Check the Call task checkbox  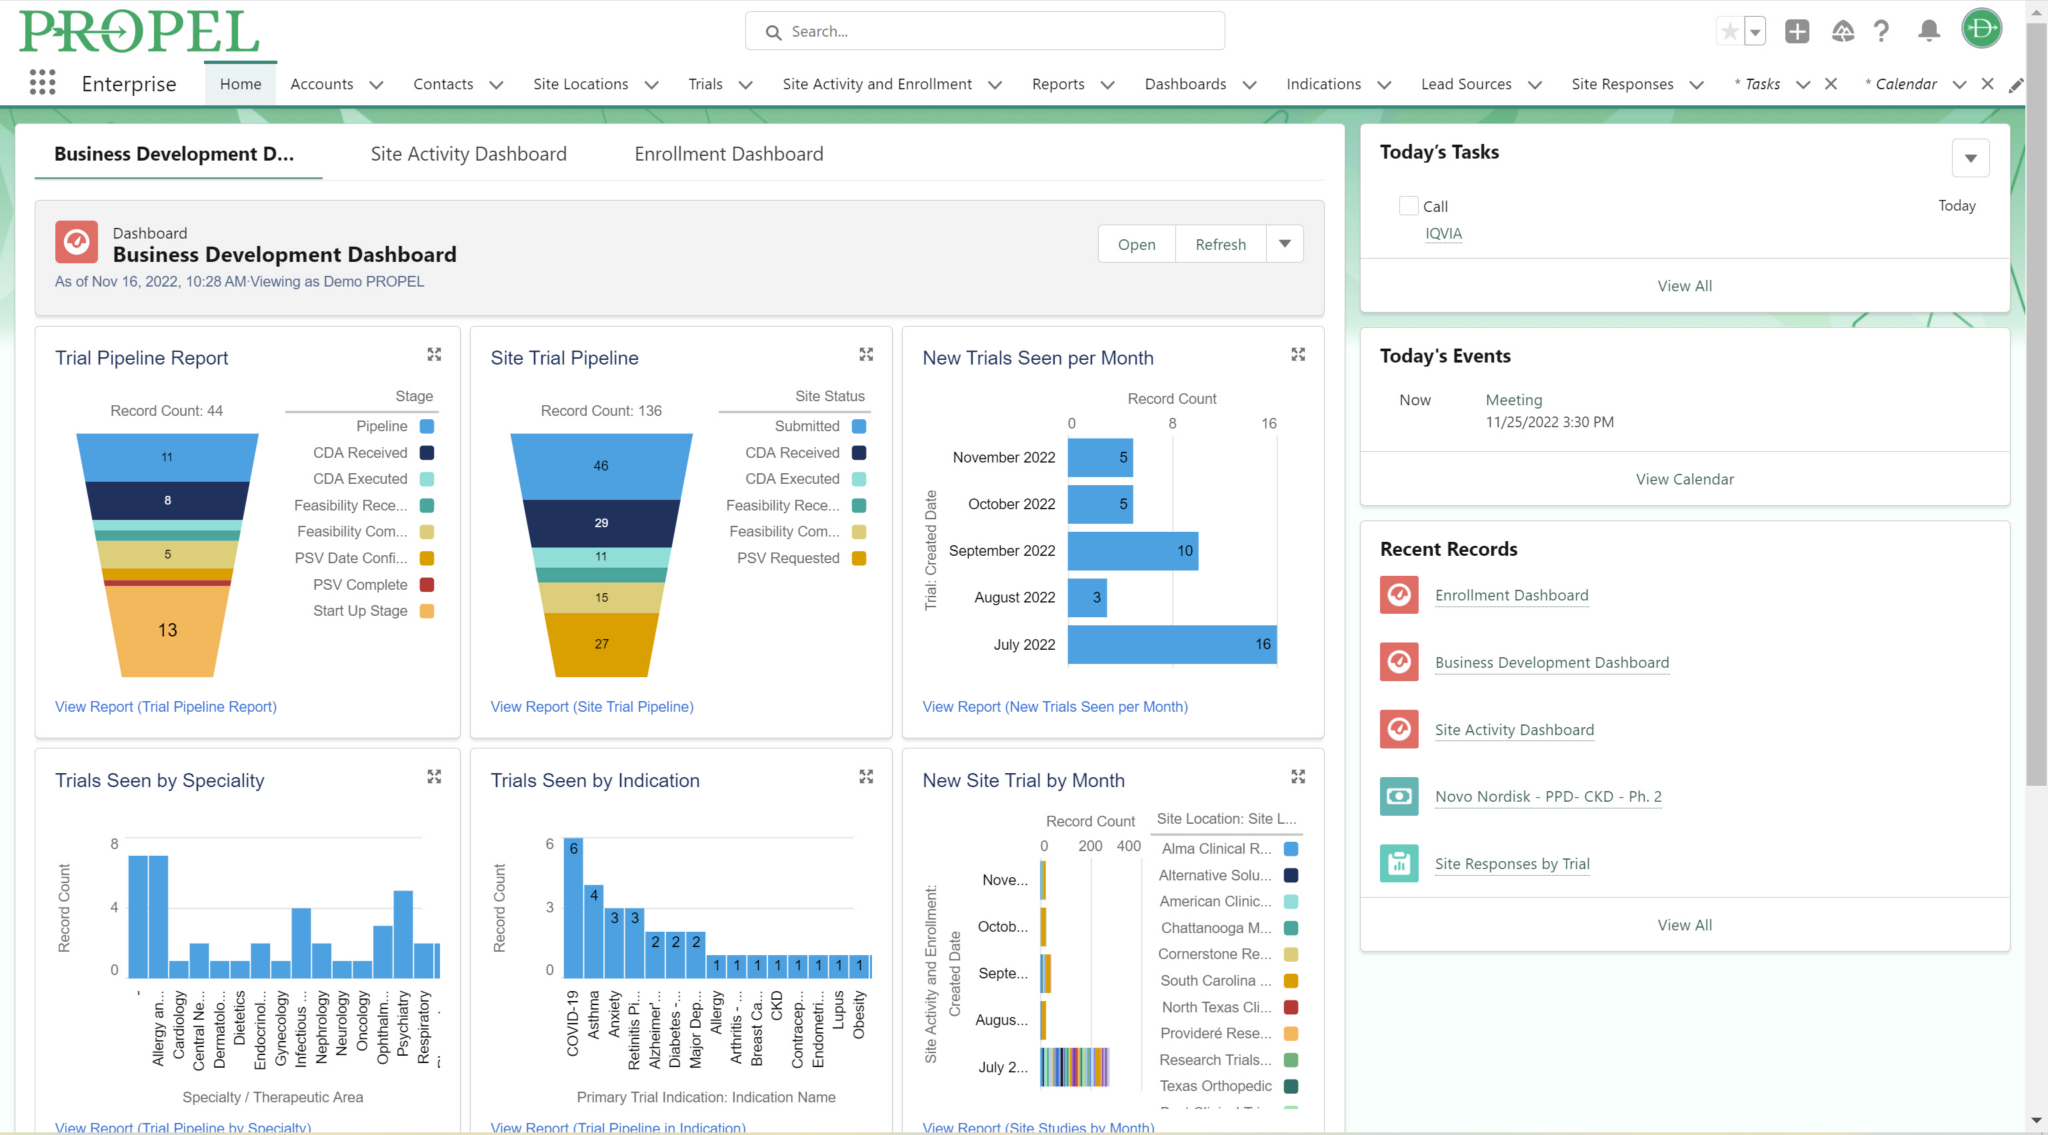[1409, 206]
